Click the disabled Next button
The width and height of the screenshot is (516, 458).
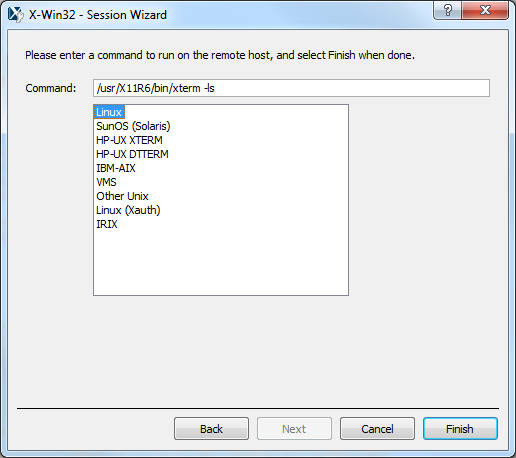(294, 429)
